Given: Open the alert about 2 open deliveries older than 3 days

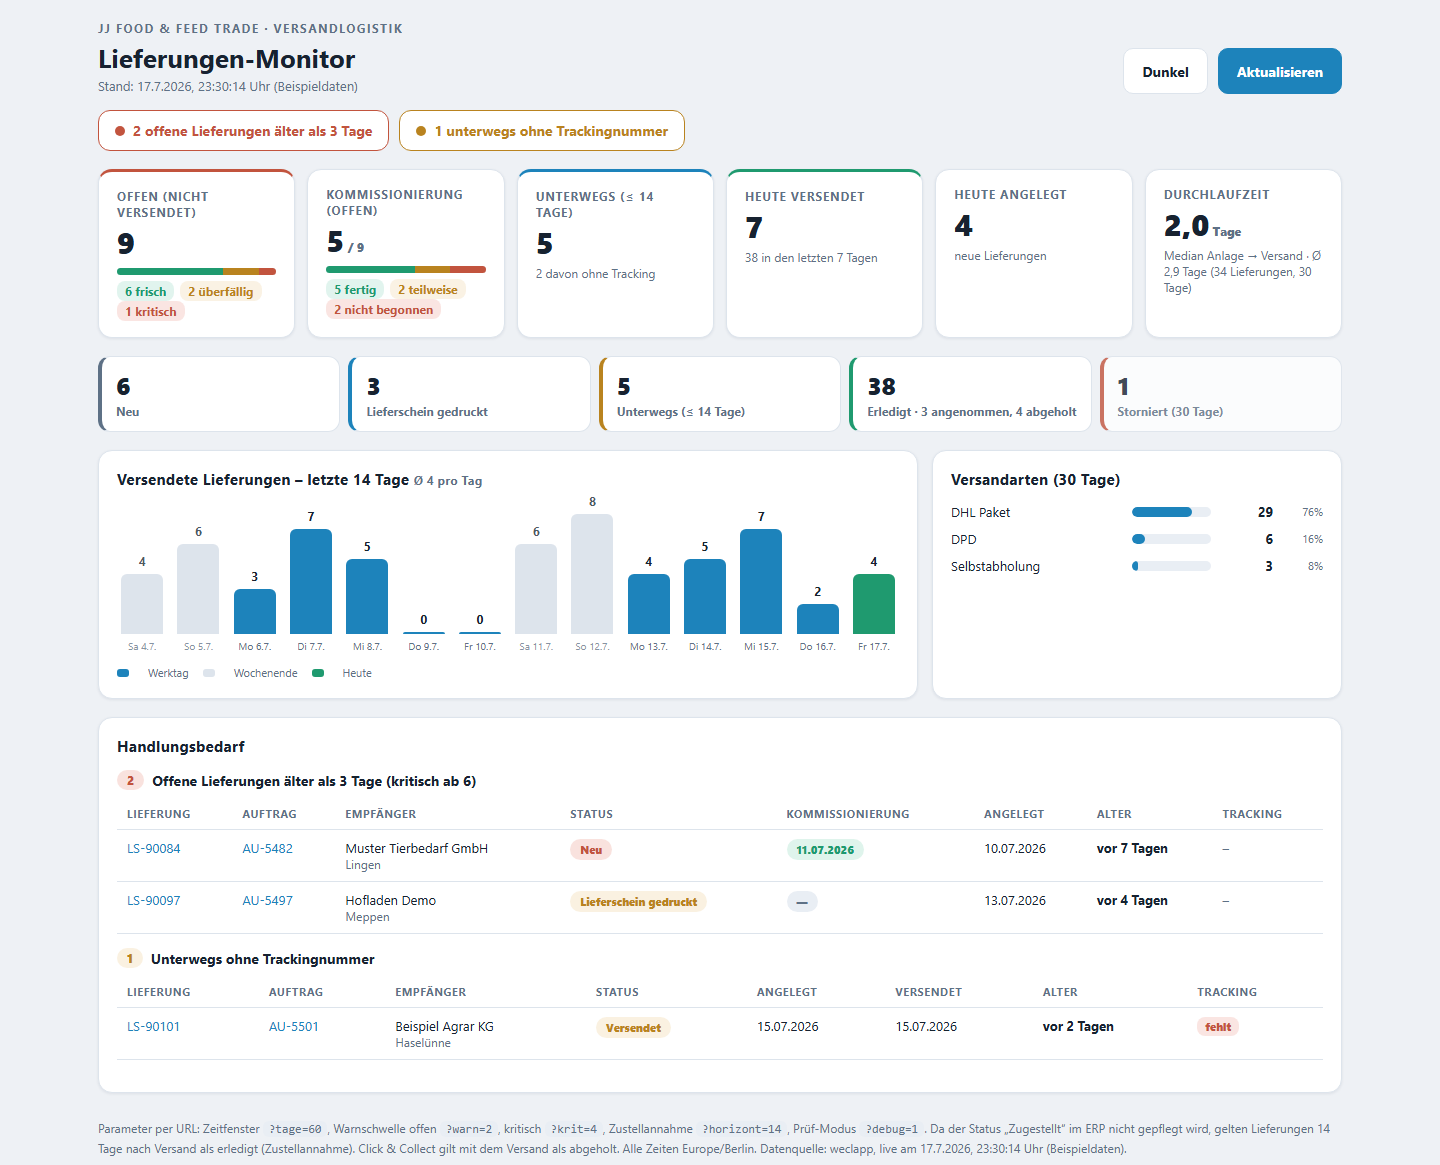Looking at the screenshot, I should 243,131.
